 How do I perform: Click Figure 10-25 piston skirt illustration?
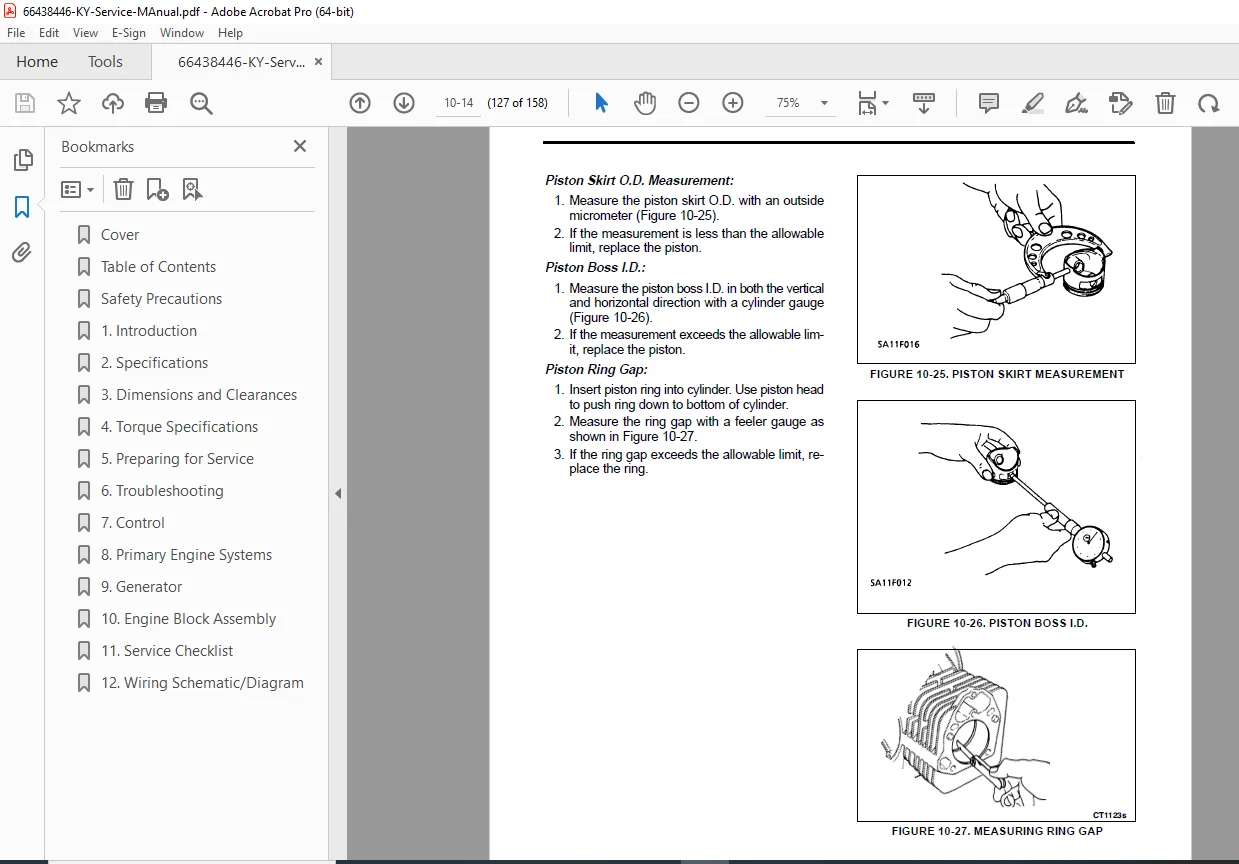pos(996,269)
